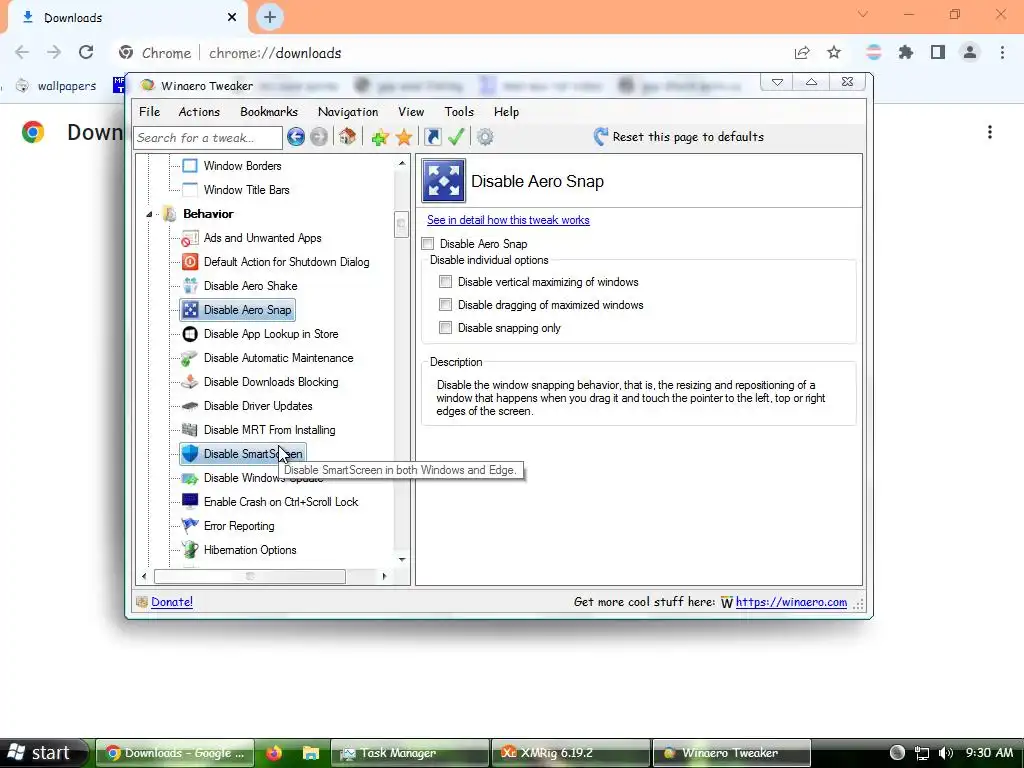Click the Disable Downloads Blocking icon
The image size is (1024, 768).
189,382
